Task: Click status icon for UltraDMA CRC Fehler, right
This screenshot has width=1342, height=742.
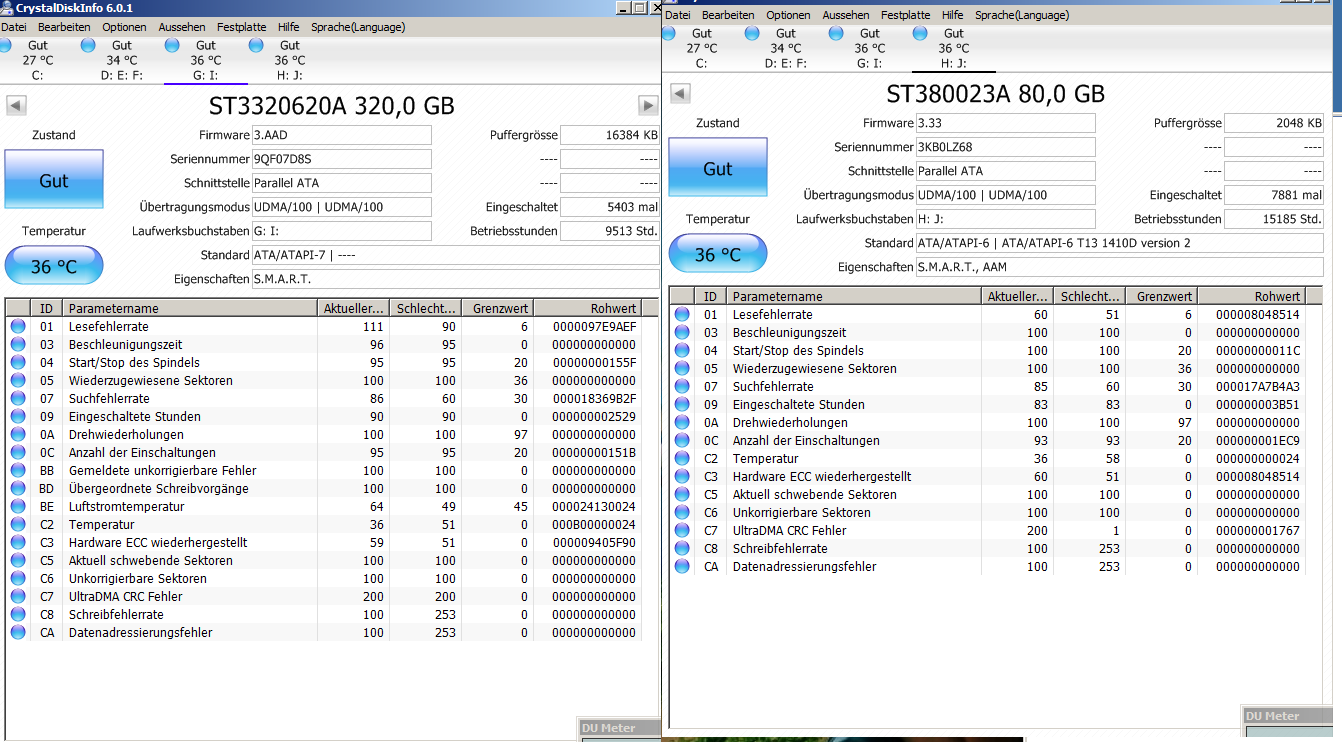Action: [682, 530]
